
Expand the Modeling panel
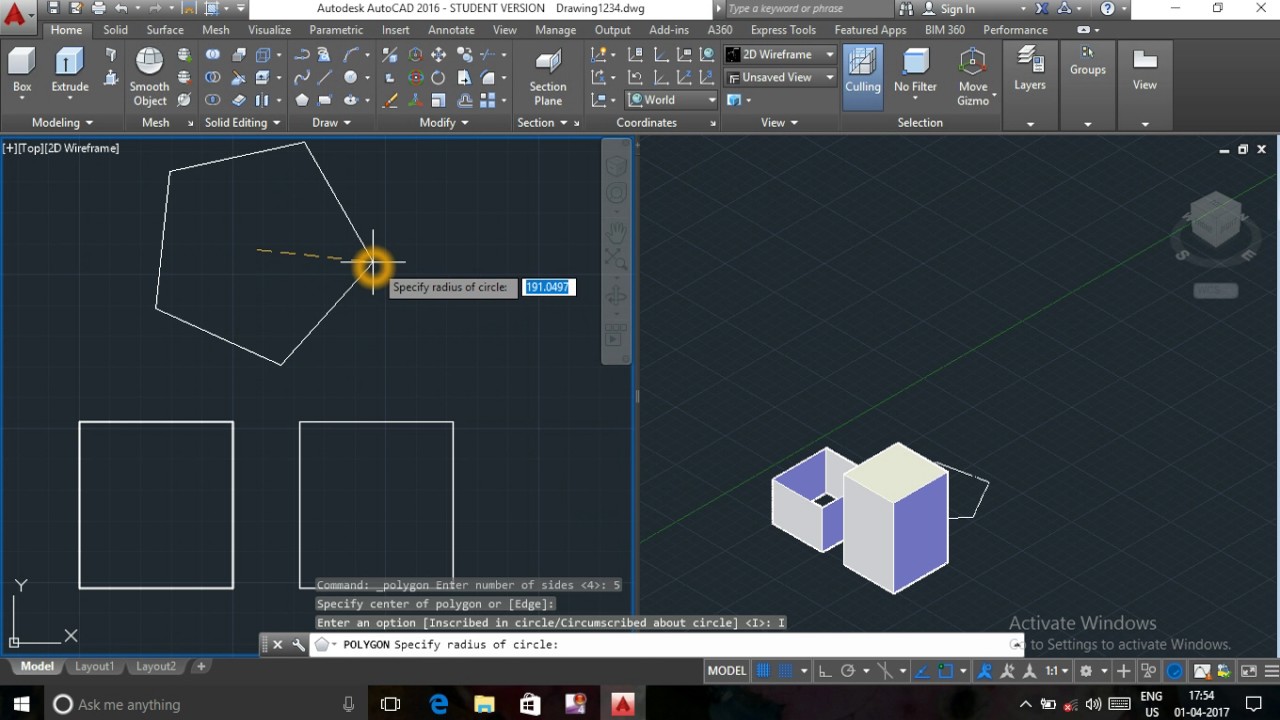click(61, 122)
